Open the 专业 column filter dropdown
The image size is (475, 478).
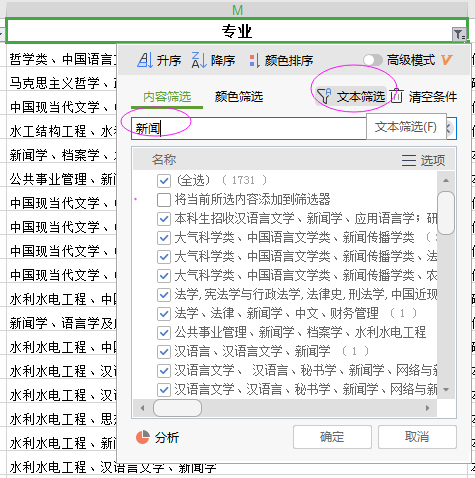(x=459, y=34)
